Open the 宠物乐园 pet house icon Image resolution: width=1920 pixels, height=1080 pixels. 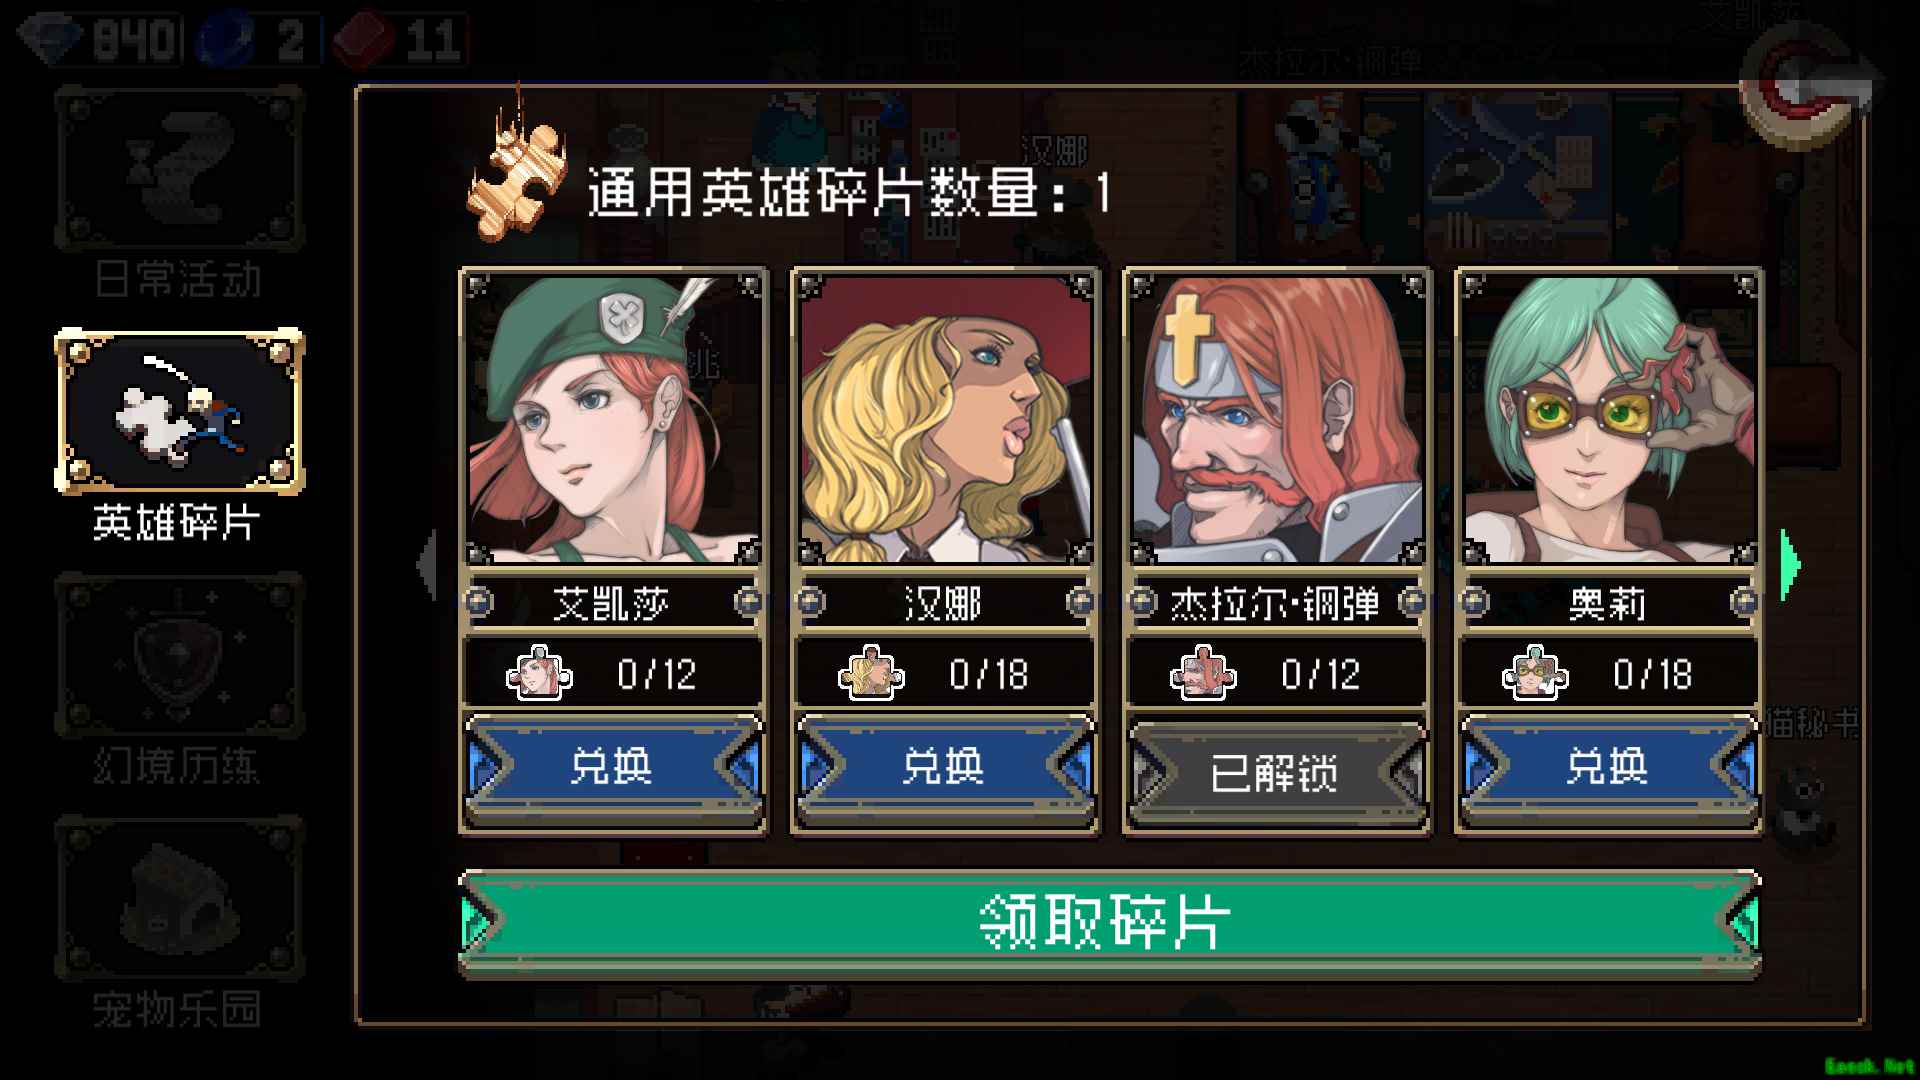179,897
